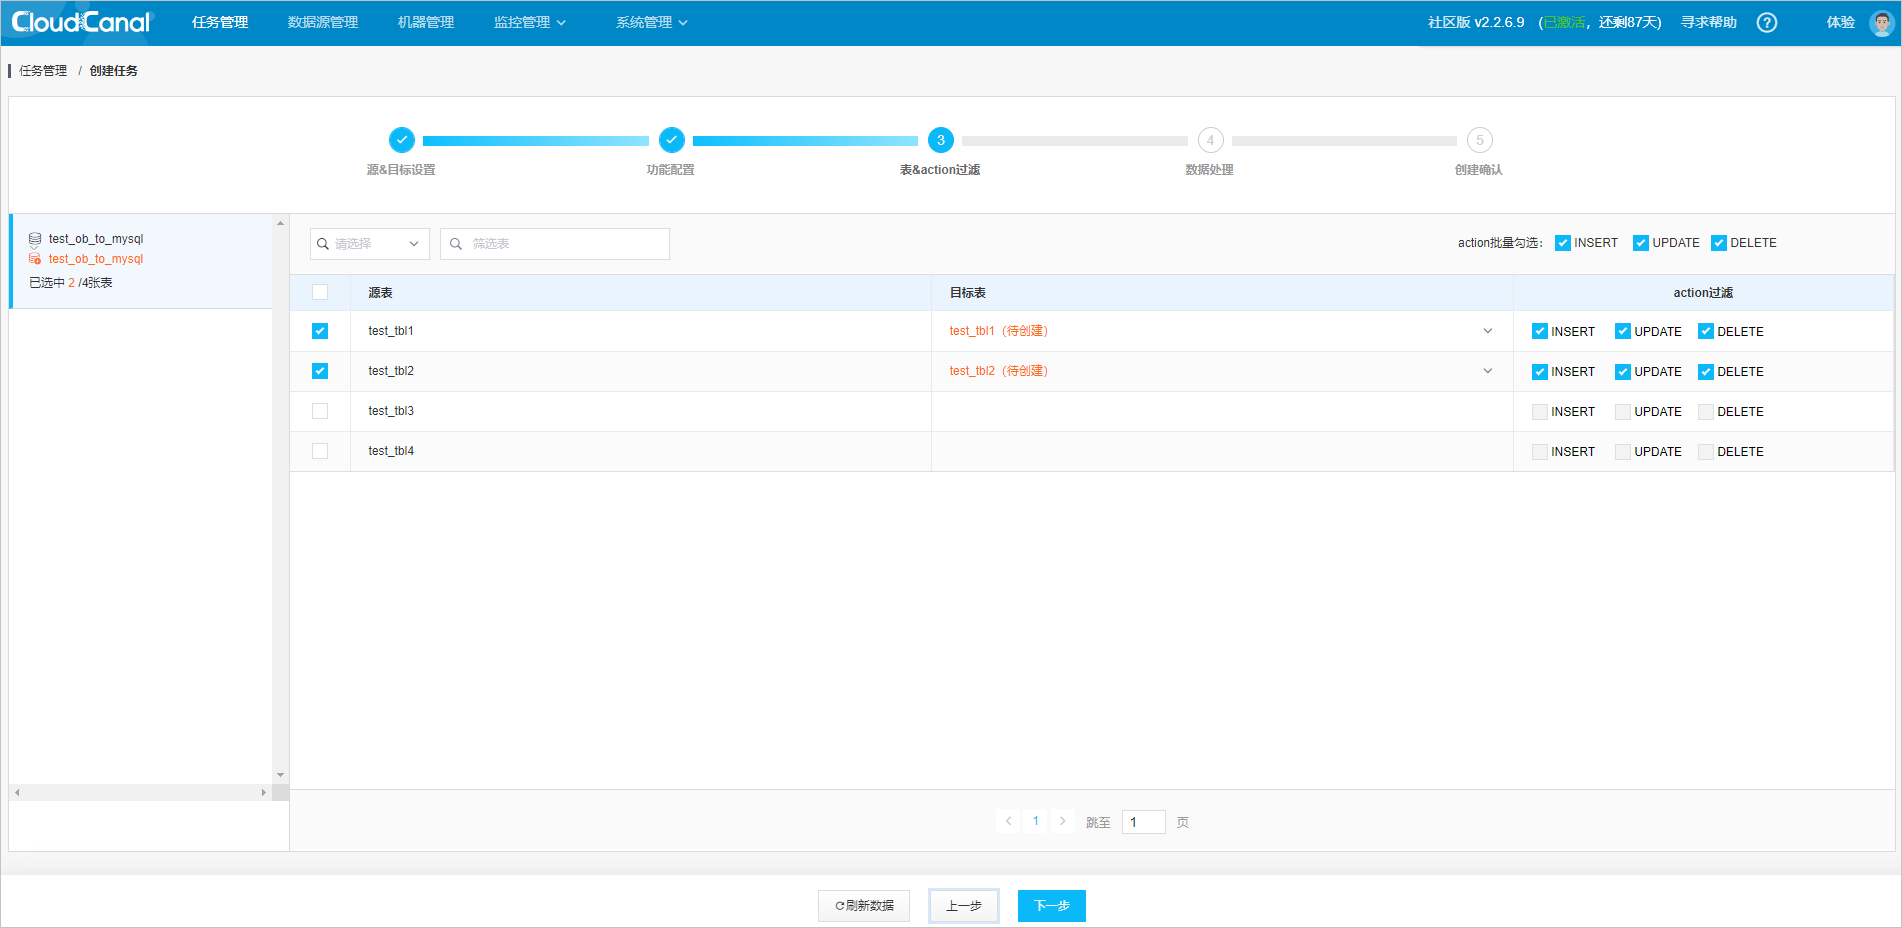1902x928 pixels.
Task: Open the help question mark icon
Action: click(x=1766, y=22)
